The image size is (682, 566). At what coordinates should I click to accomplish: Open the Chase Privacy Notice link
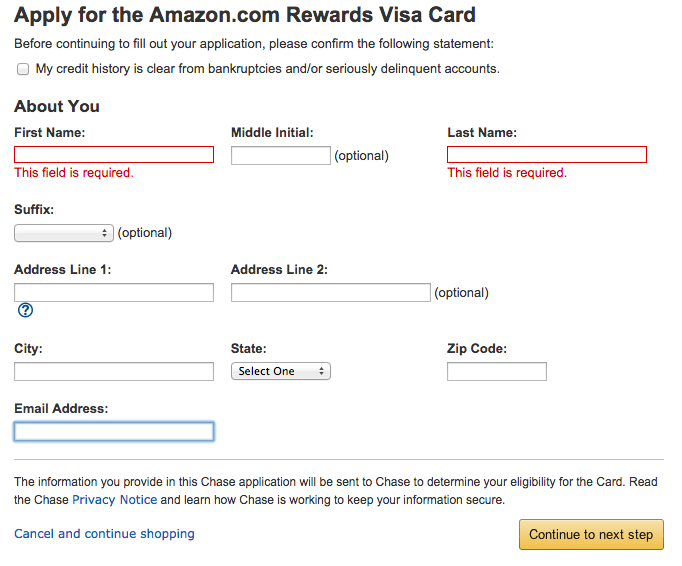pos(114,499)
